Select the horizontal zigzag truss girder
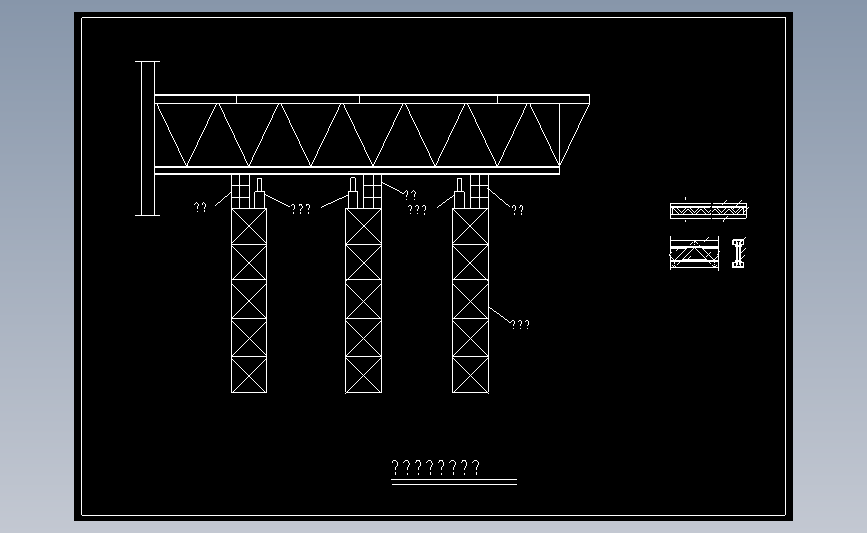Image resolution: width=867 pixels, height=533 pixels. (x=372, y=134)
